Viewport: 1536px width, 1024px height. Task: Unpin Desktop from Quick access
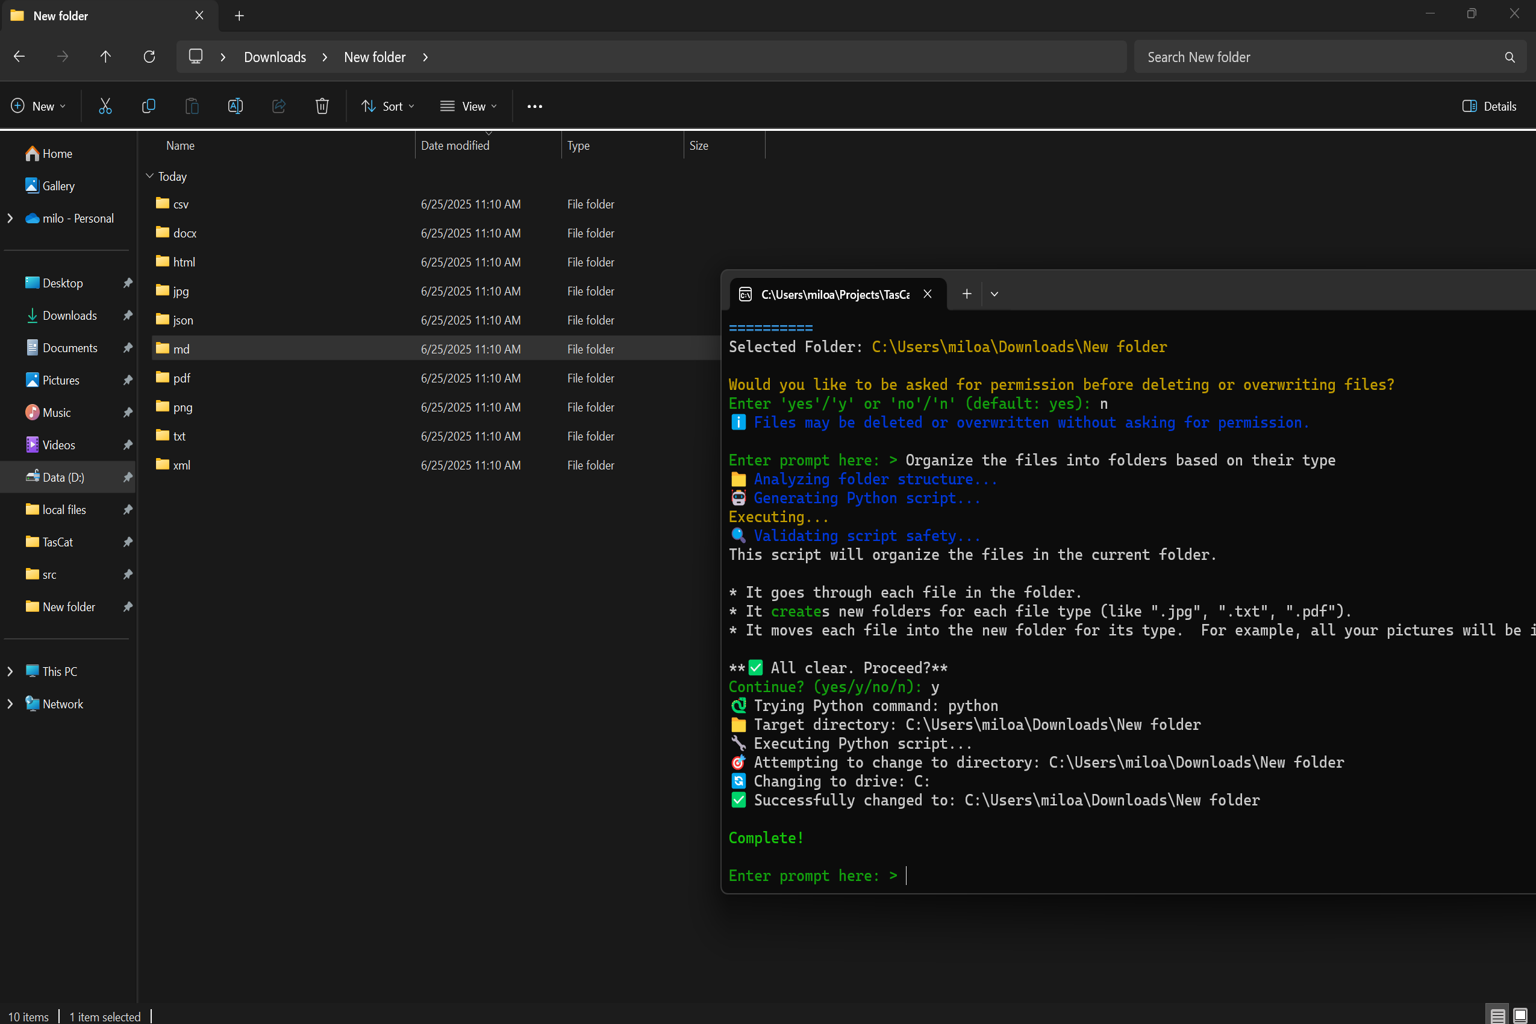click(128, 283)
